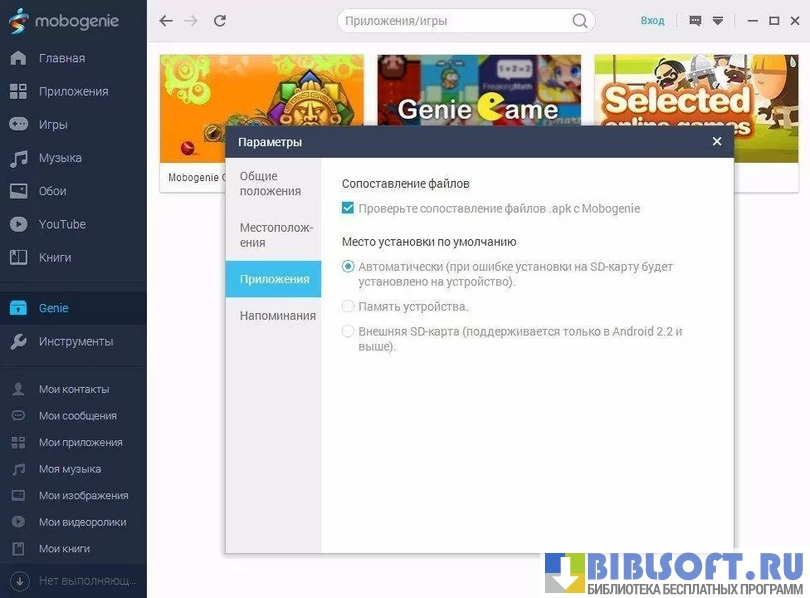Click the refresh page icon
The width and height of the screenshot is (810, 598).
tap(220, 20)
